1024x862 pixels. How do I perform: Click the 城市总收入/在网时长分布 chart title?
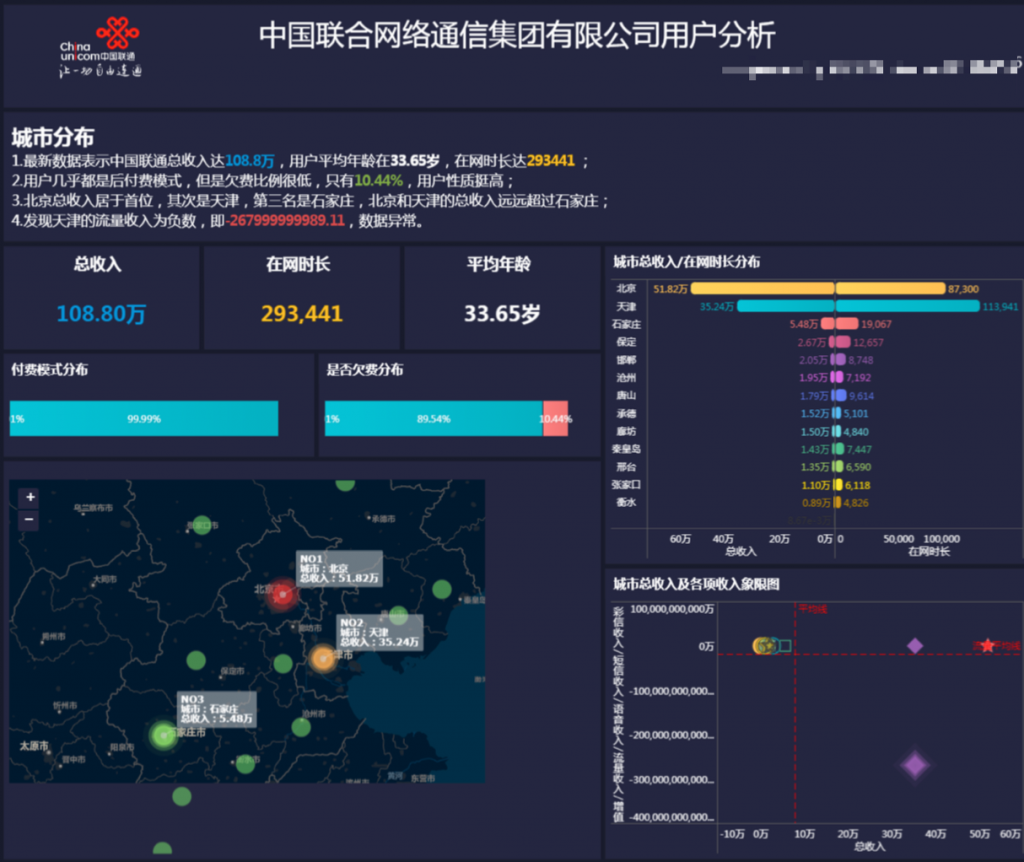click(x=686, y=263)
